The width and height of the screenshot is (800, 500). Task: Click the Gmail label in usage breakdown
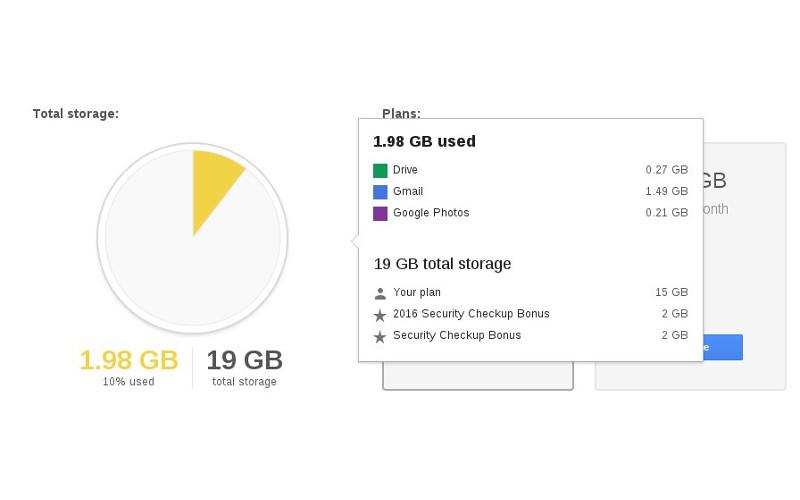(x=408, y=191)
